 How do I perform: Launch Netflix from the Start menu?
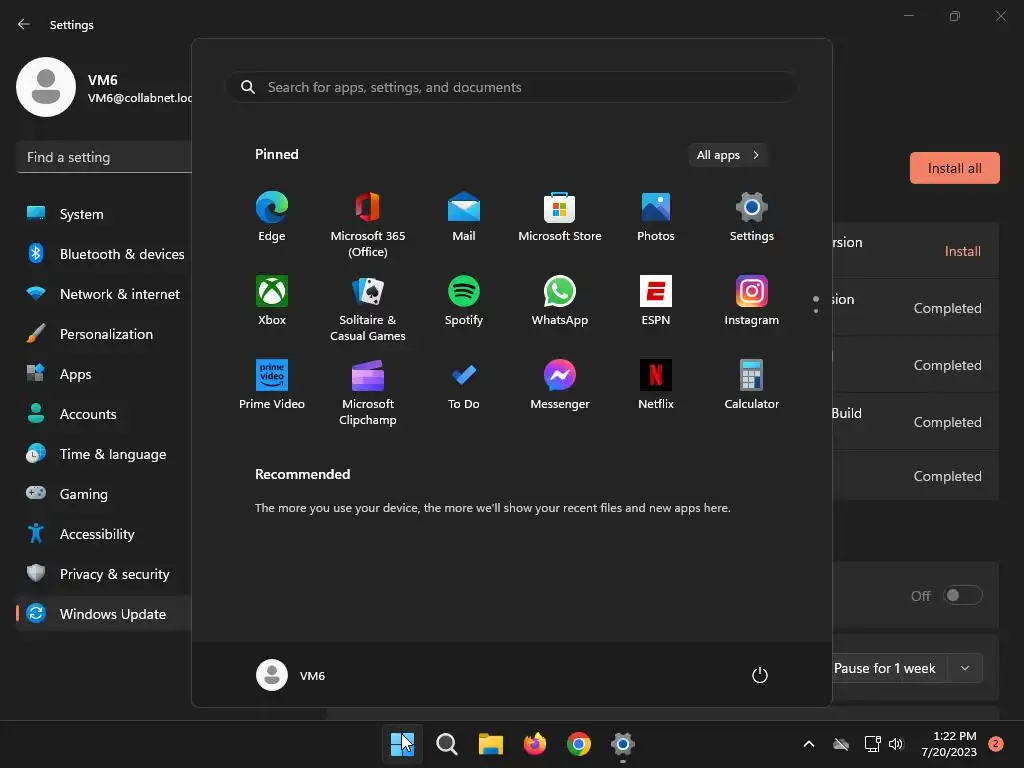(x=656, y=385)
